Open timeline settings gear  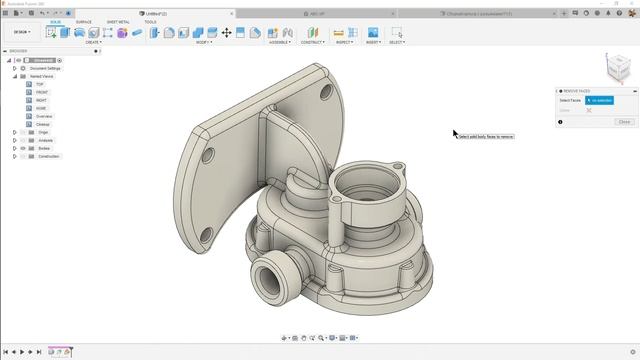point(633,352)
